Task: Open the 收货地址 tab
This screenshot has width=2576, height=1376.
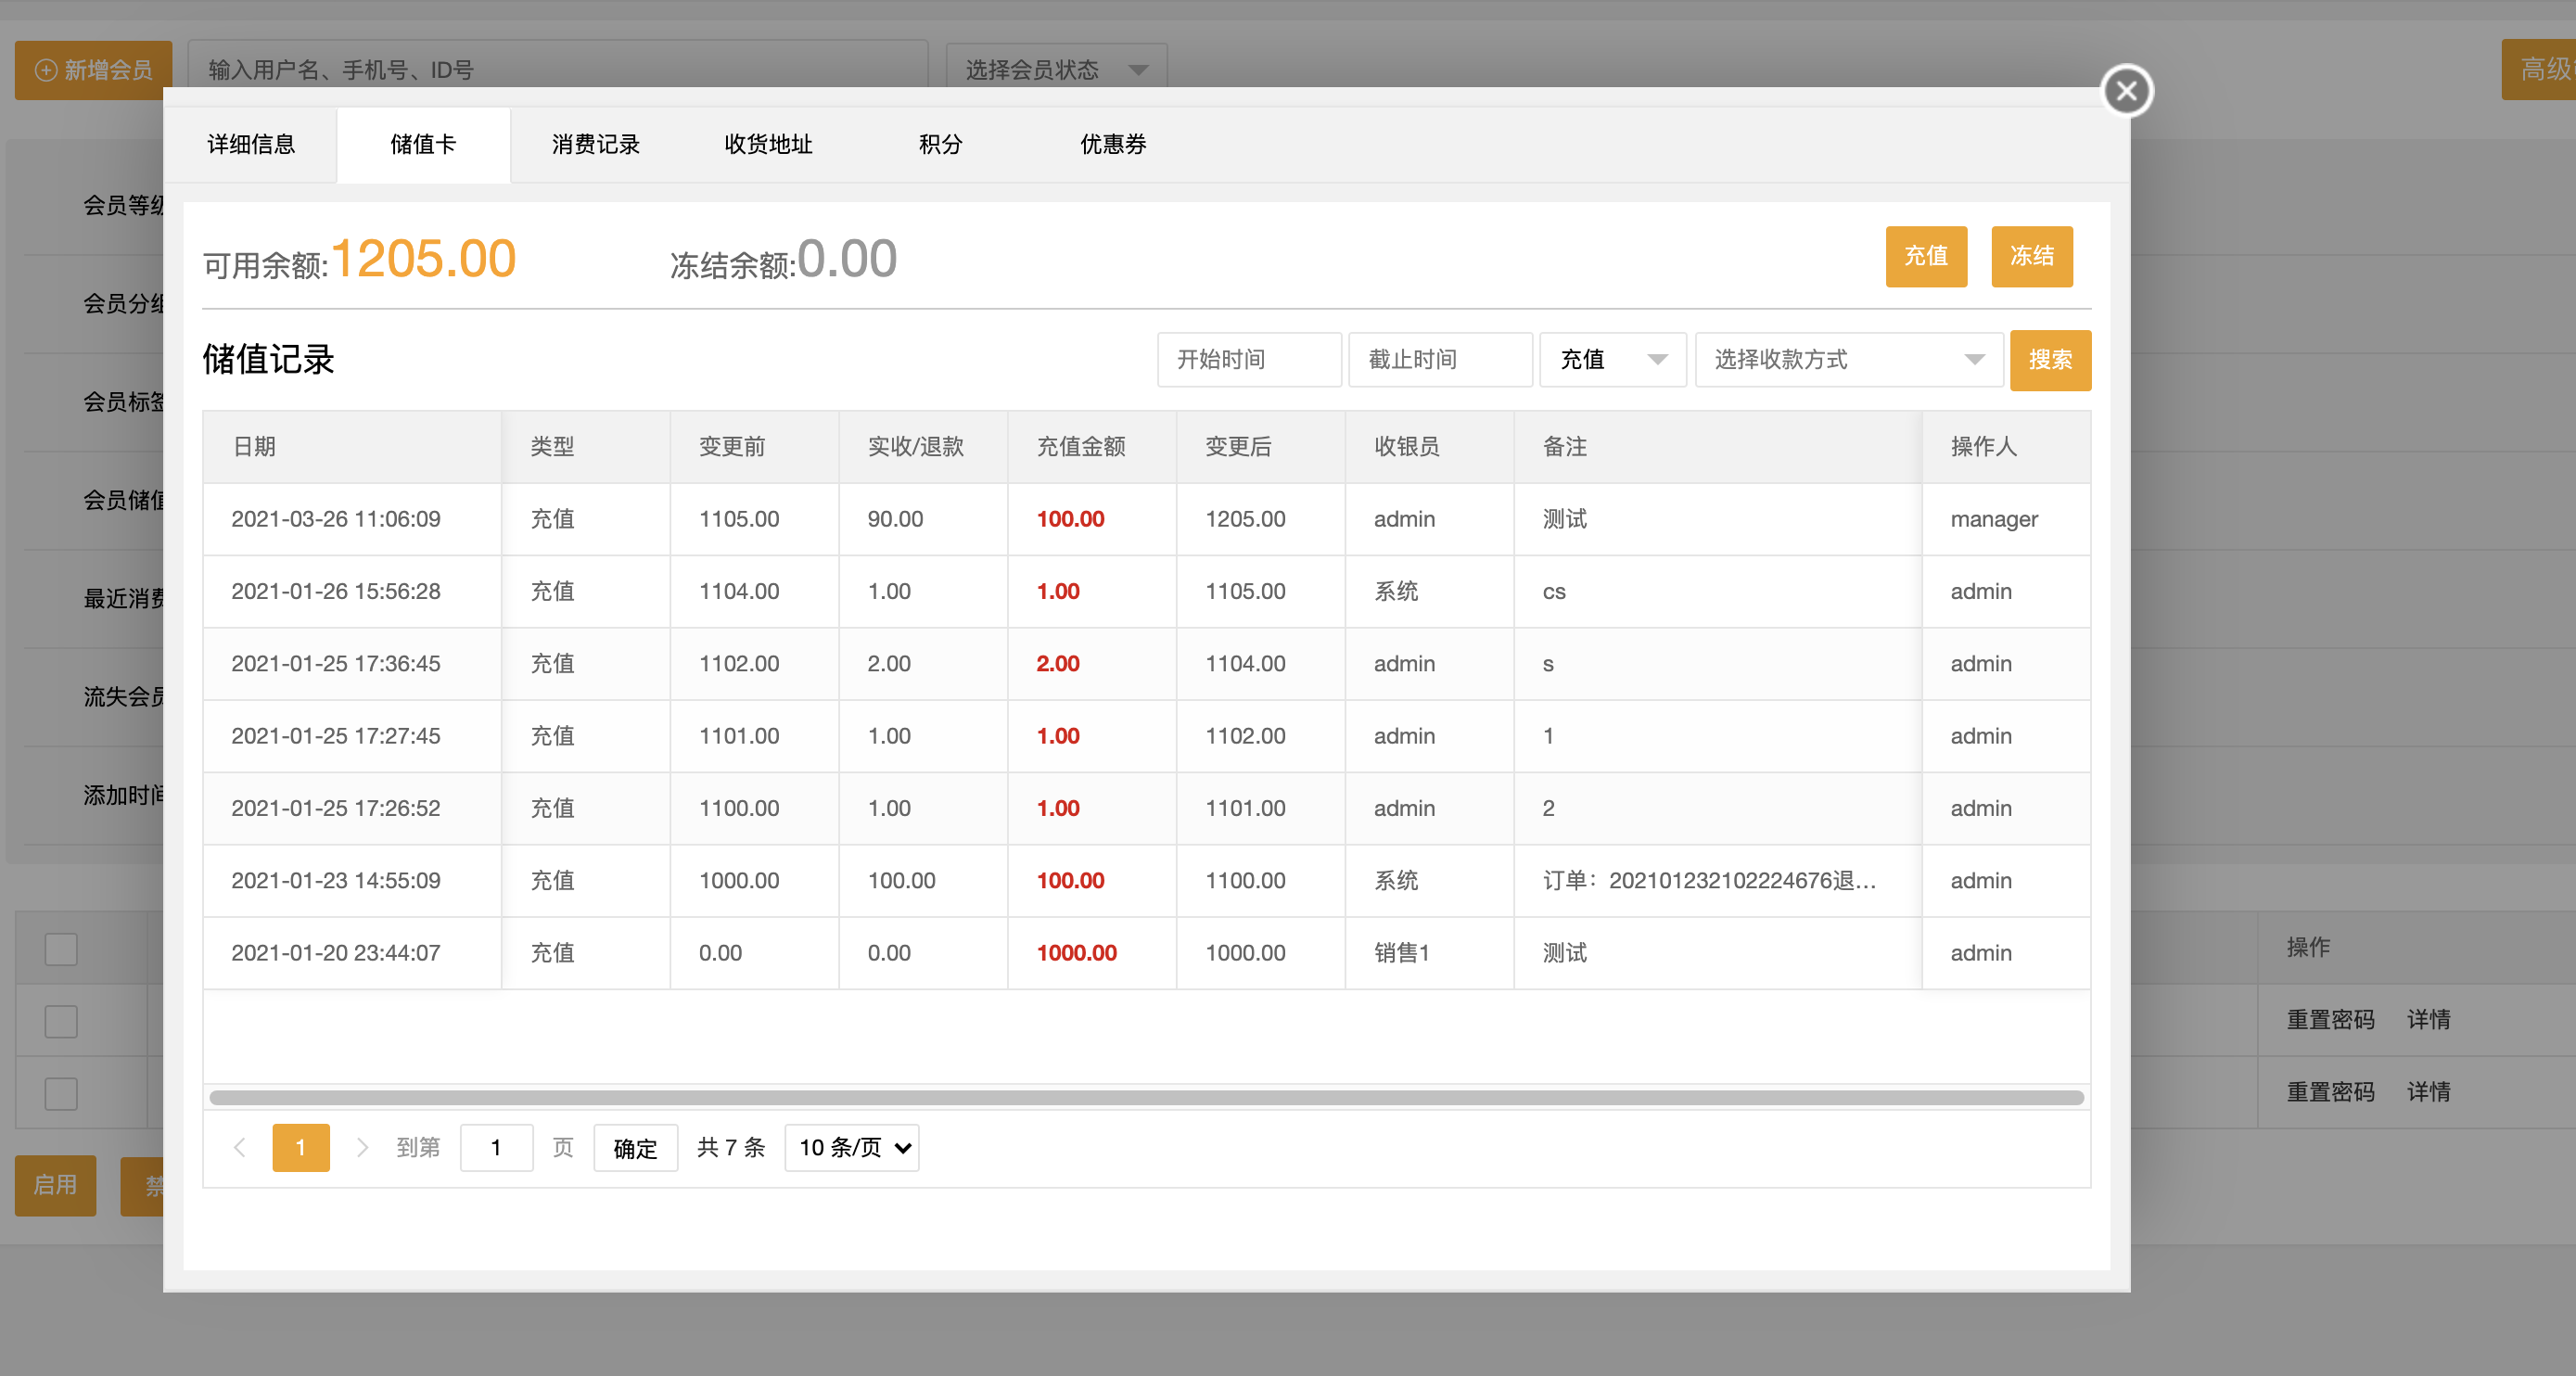Action: (768, 145)
